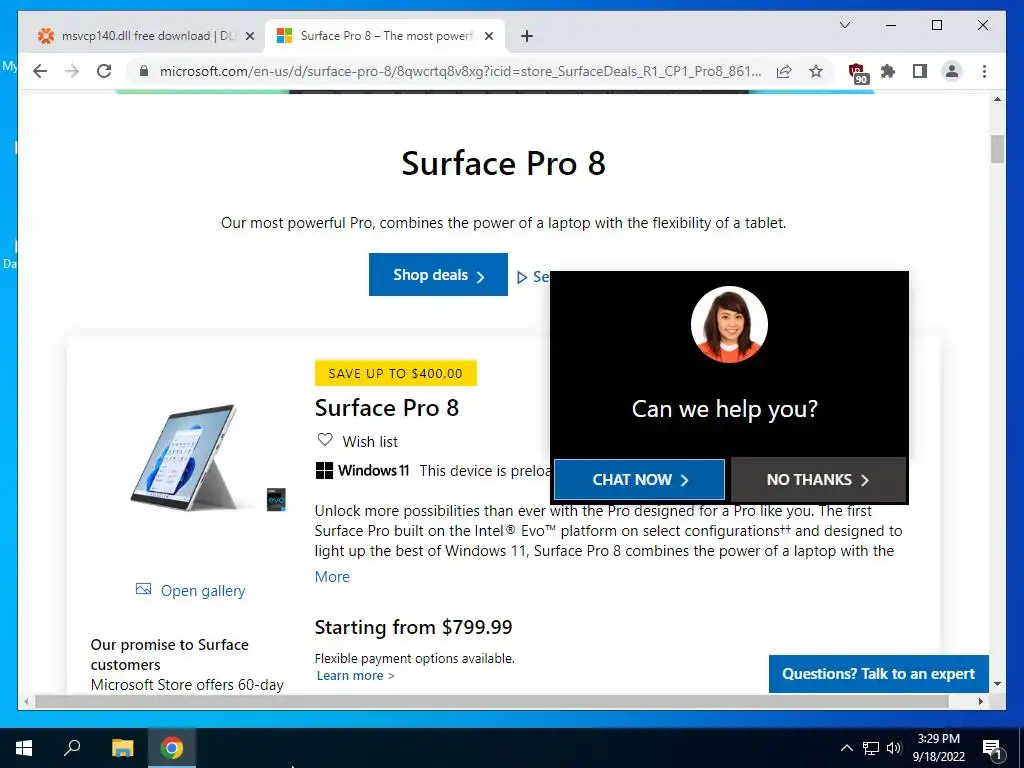Click the horizontal scroll left arrow
Screen dimensions: 1024x768
[26, 701]
